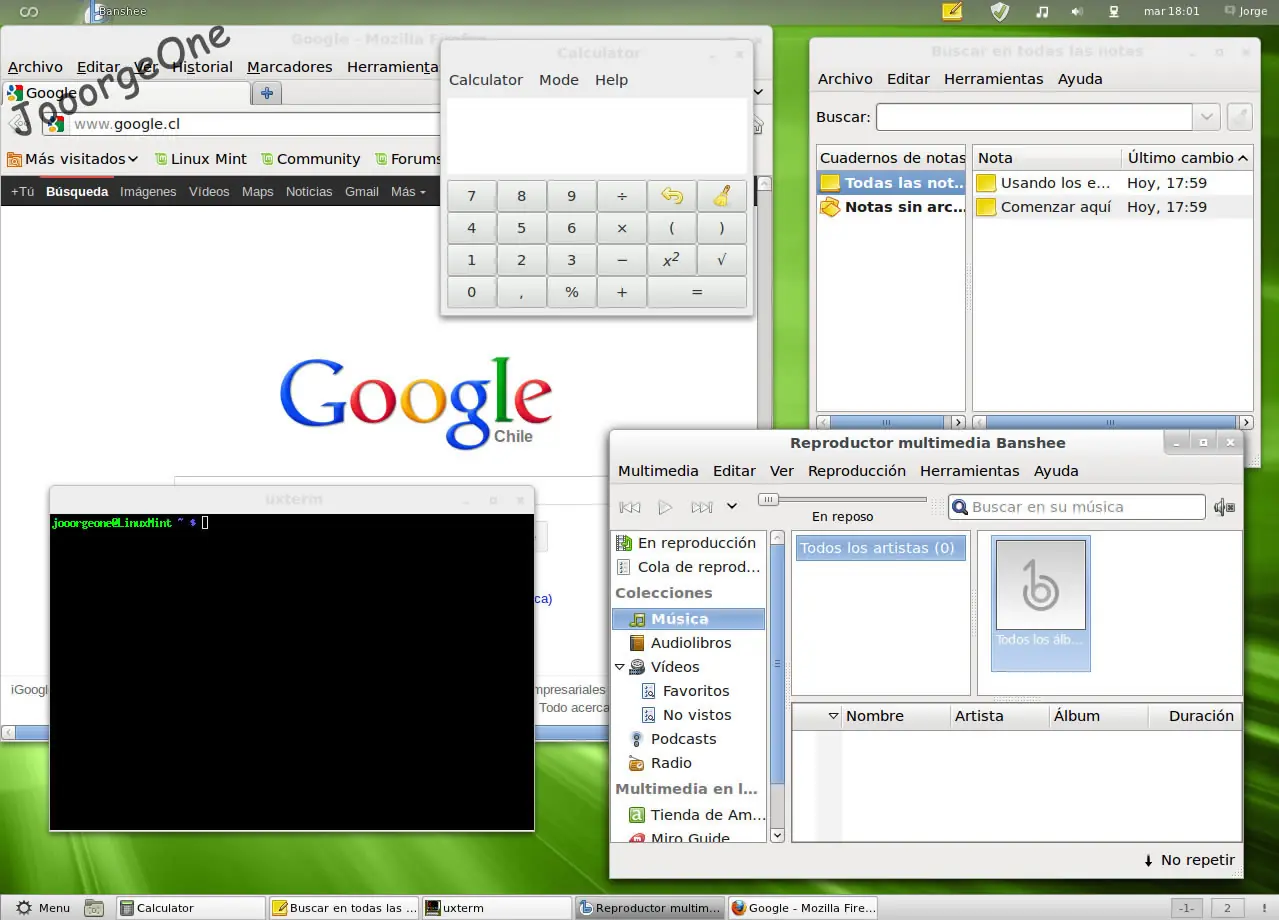
Task: Open the No repetir repeat mode menu
Action: [x=1189, y=860]
